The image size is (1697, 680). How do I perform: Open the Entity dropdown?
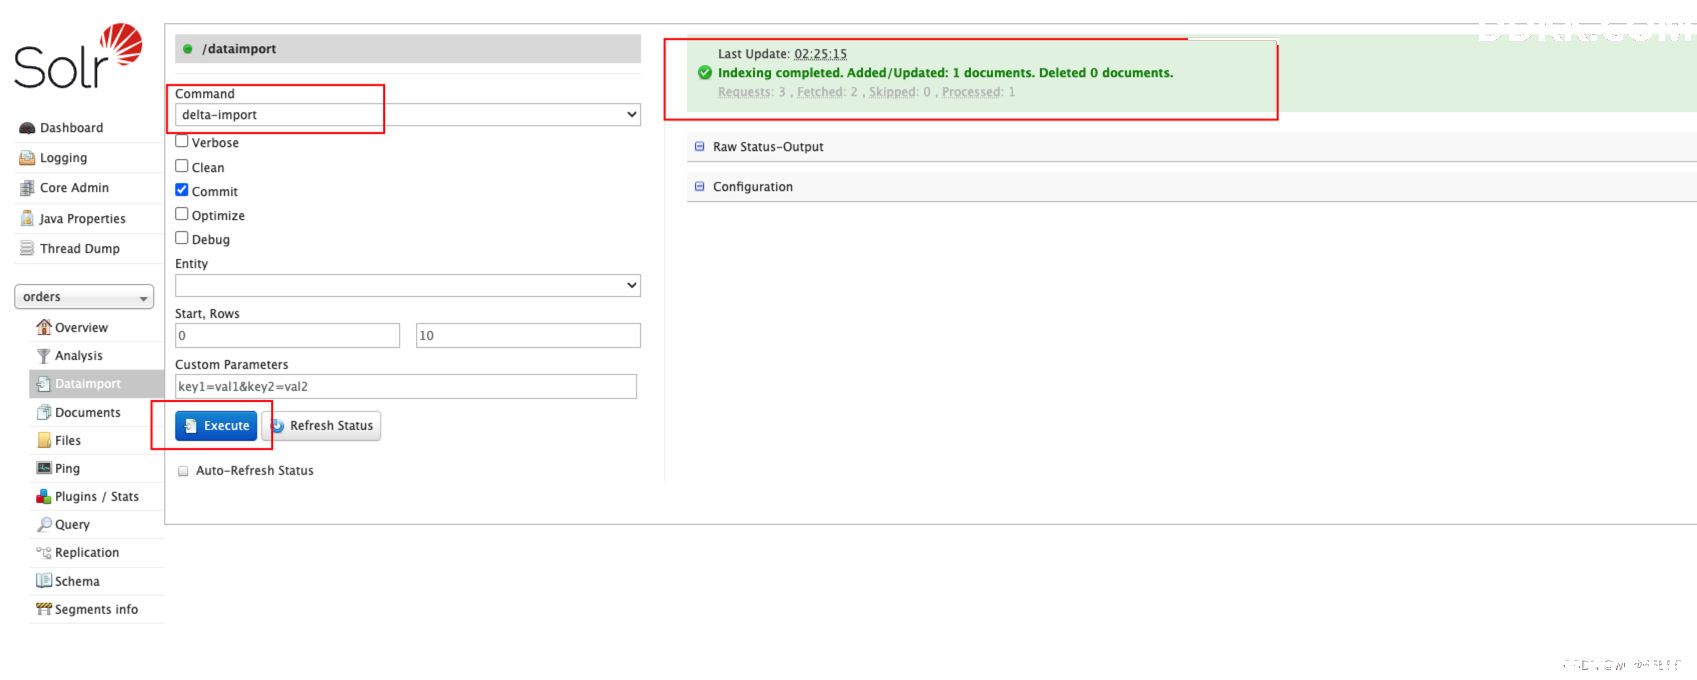point(408,285)
